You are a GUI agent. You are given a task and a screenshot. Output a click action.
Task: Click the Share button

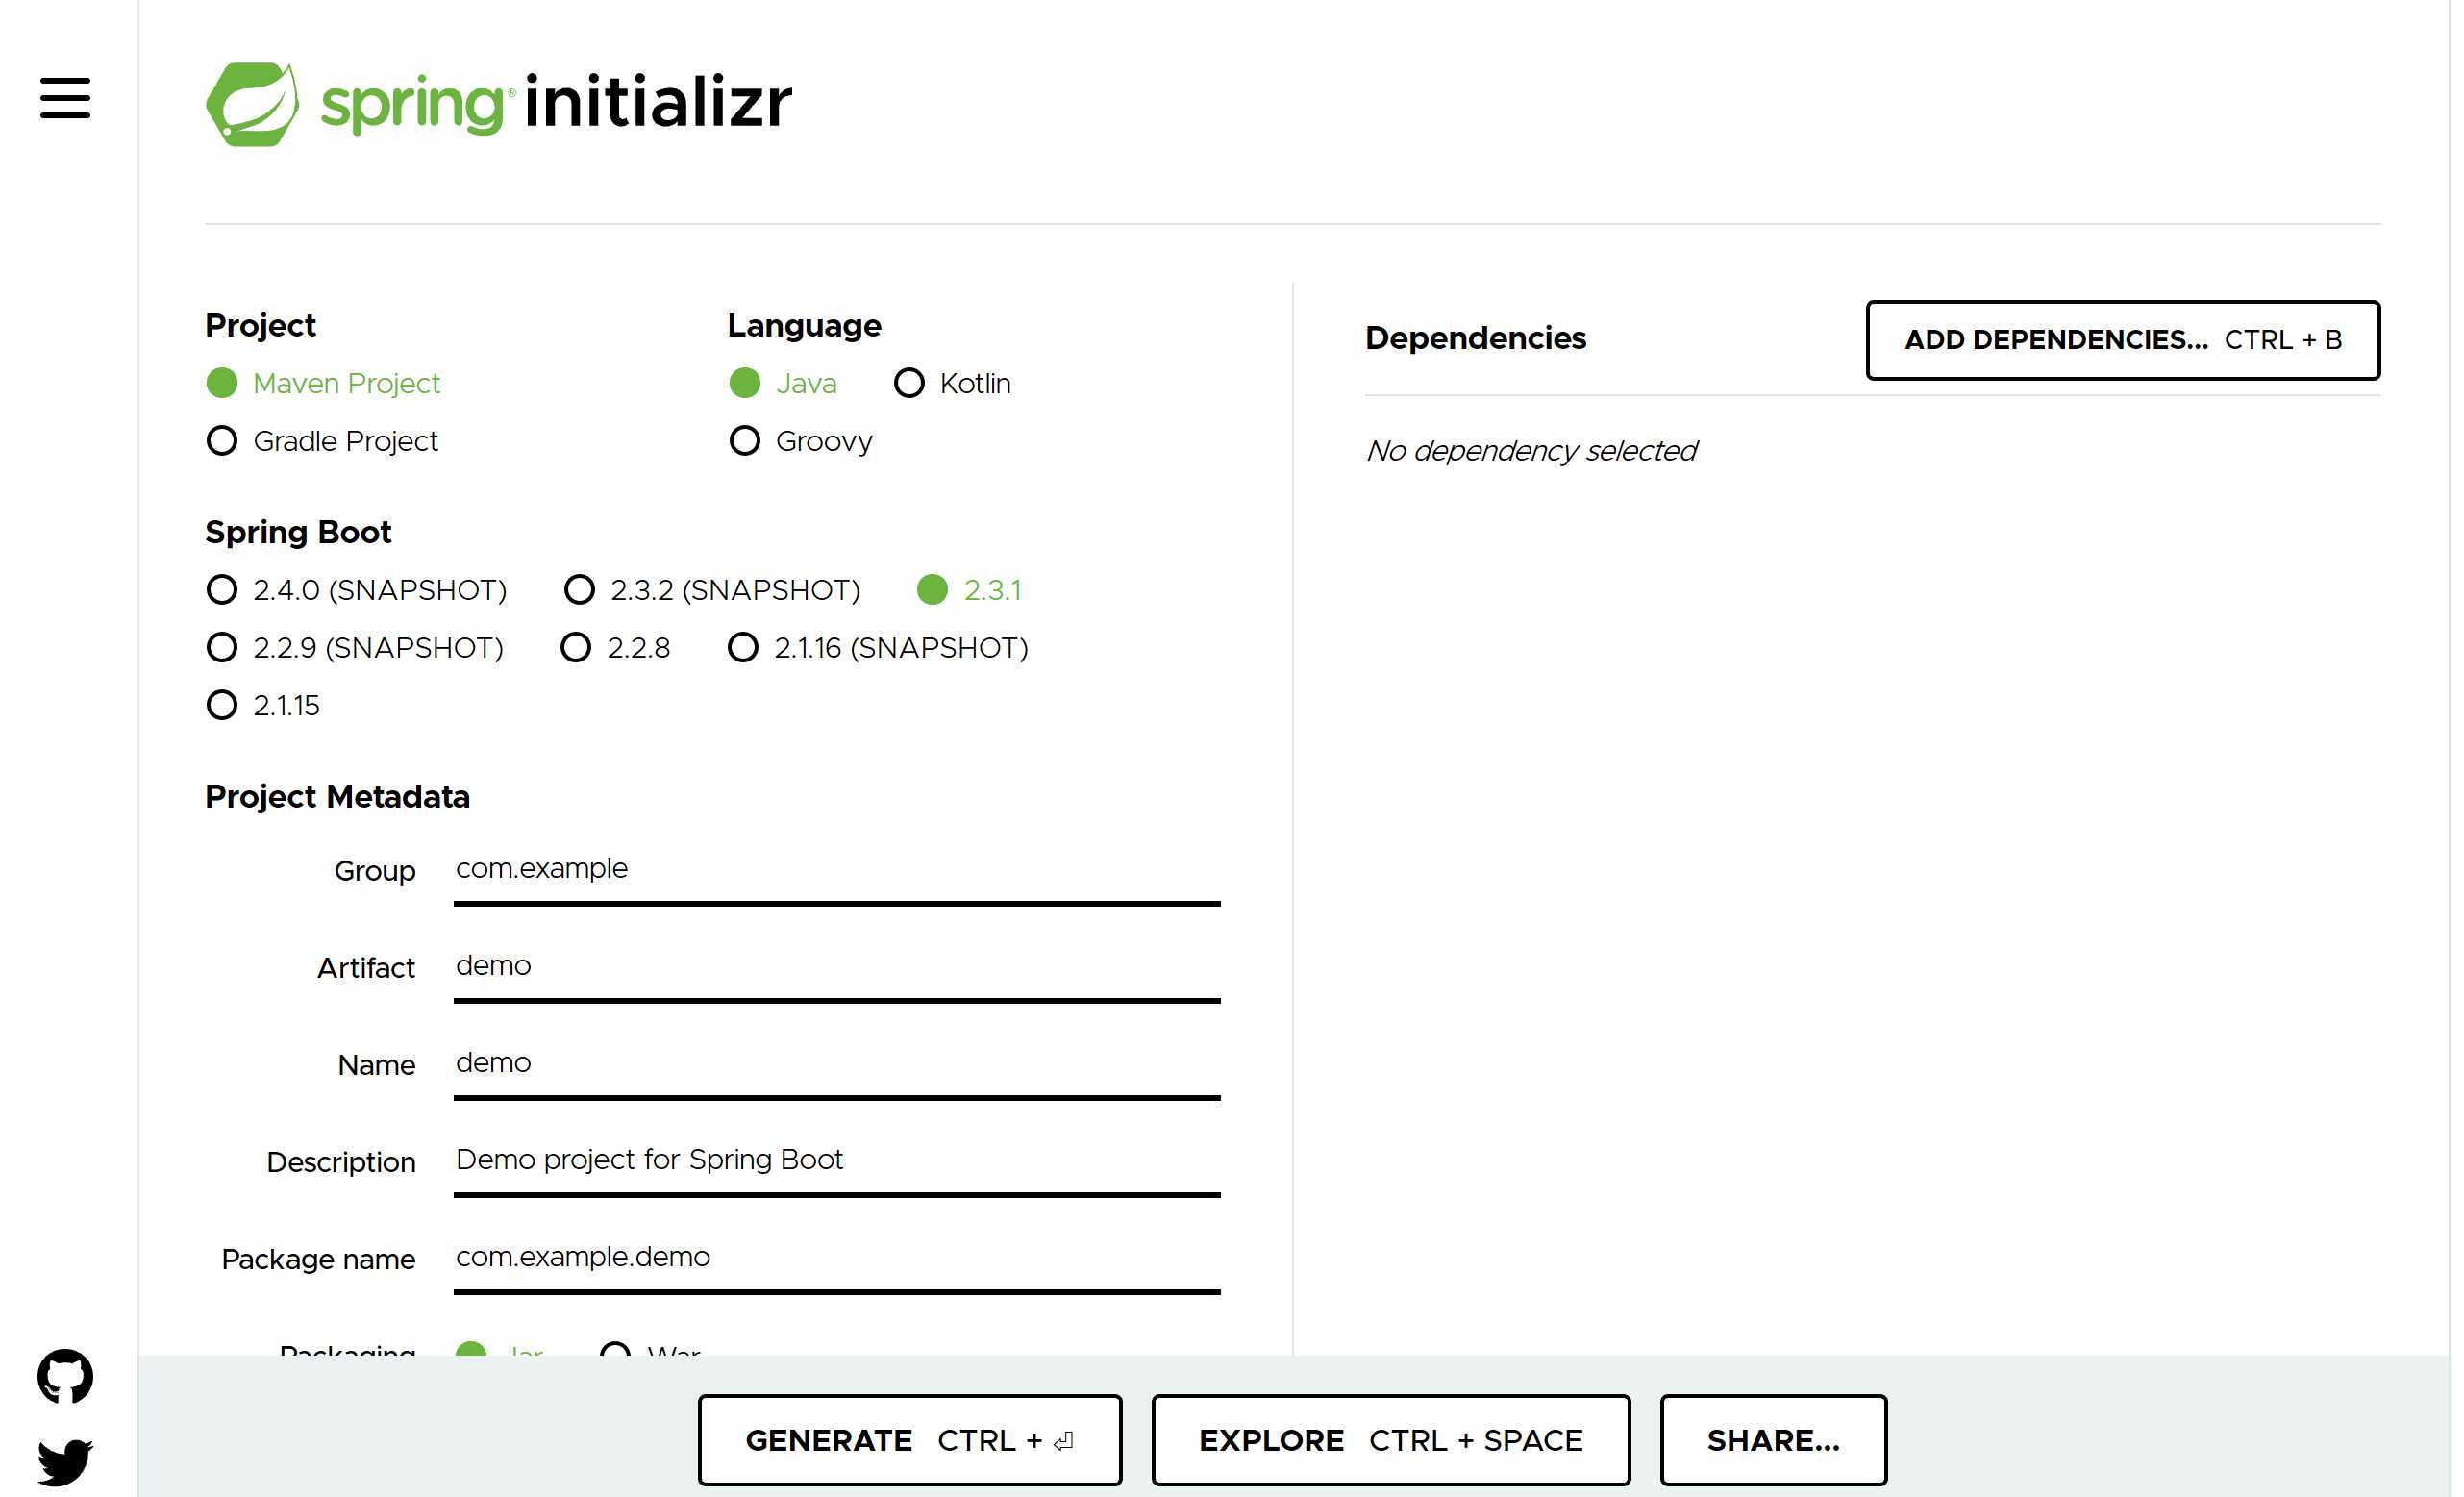click(x=1774, y=1440)
